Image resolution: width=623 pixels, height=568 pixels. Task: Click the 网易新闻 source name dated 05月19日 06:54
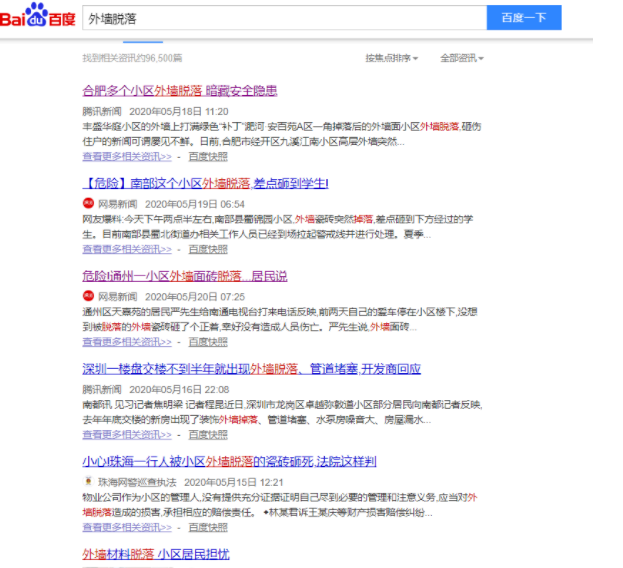(x=118, y=204)
